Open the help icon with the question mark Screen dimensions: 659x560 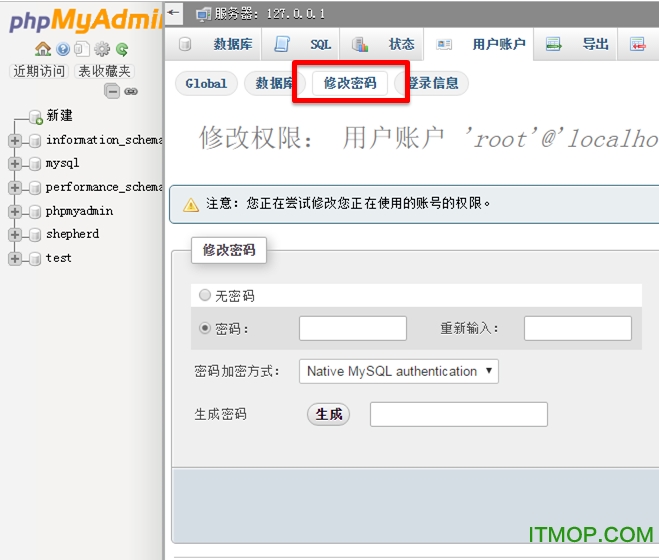tap(63, 49)
